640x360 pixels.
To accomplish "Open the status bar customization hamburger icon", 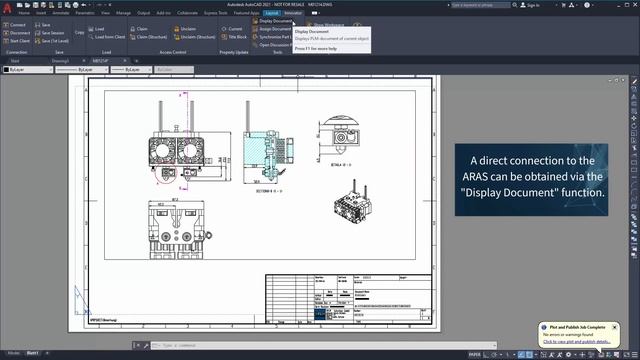I will click(635, 354).
